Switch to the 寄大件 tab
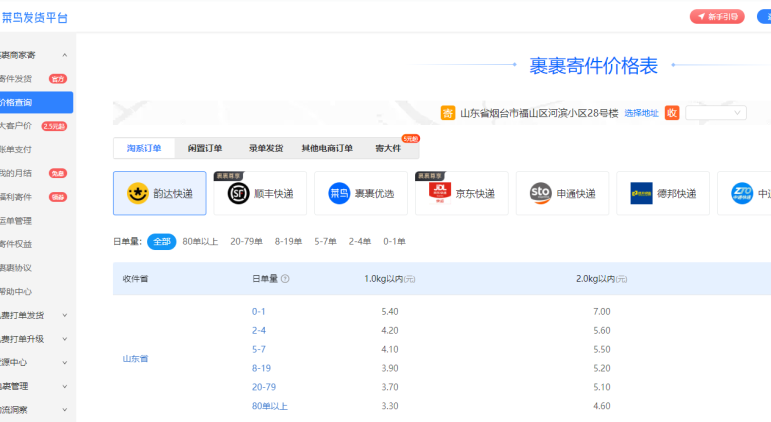 click(388, 148)
